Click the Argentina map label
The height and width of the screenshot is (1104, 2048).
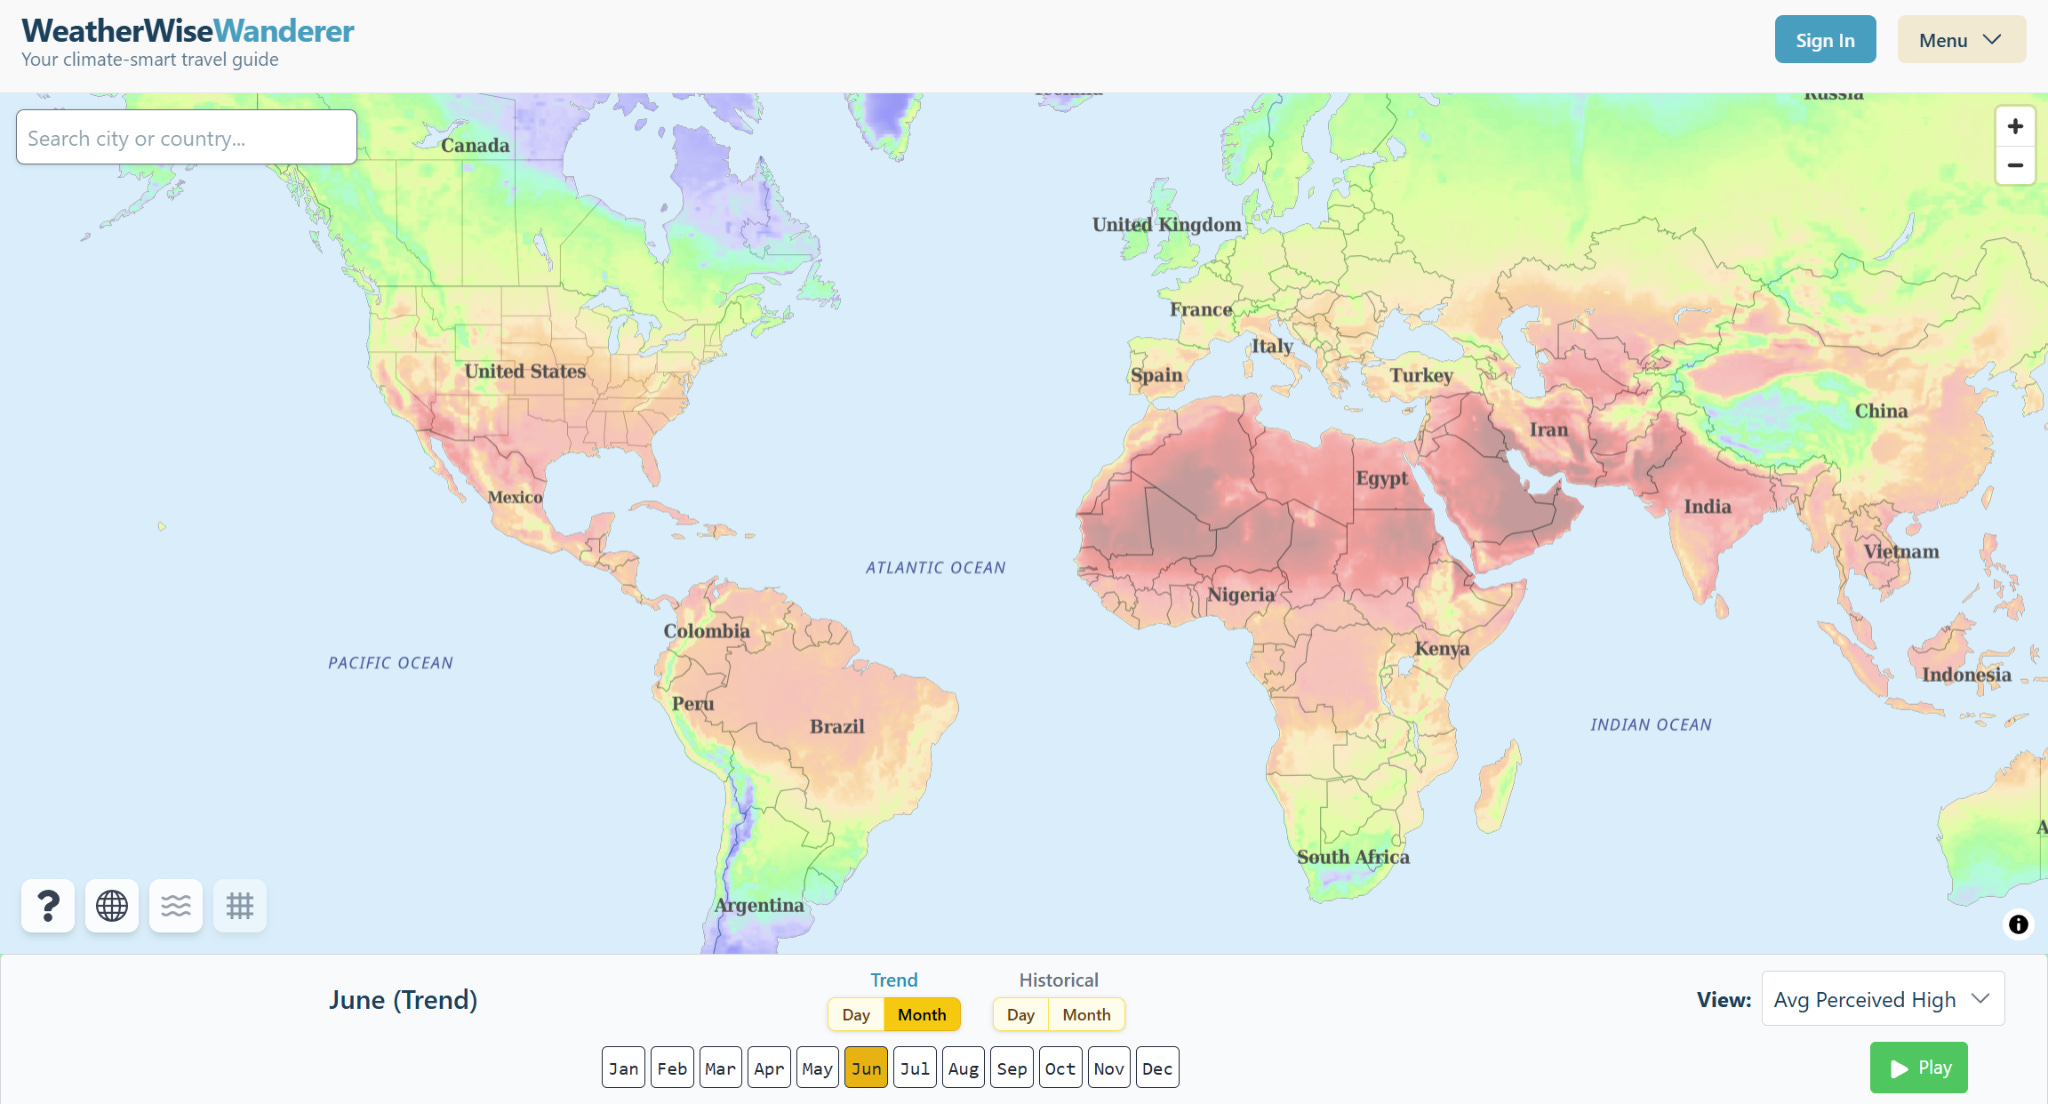pos(759,906)
